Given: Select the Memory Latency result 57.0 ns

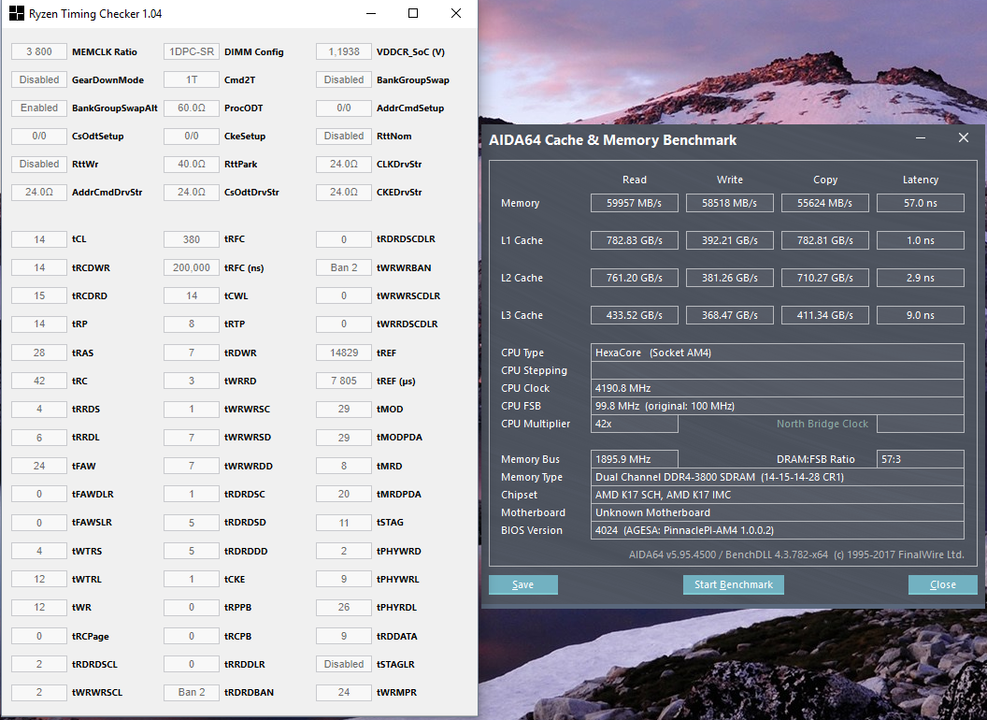Looking at the screenshot, I should point(920,203).
